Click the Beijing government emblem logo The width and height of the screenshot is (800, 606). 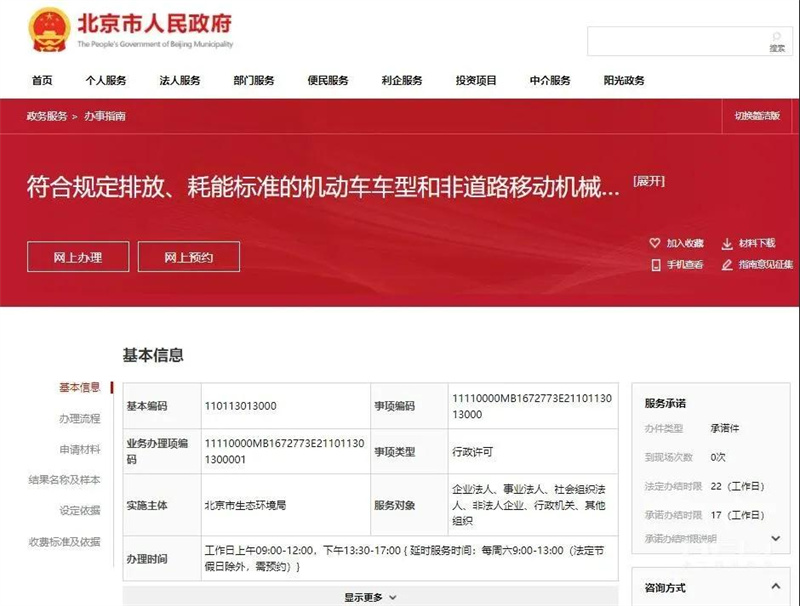point(48,28)
